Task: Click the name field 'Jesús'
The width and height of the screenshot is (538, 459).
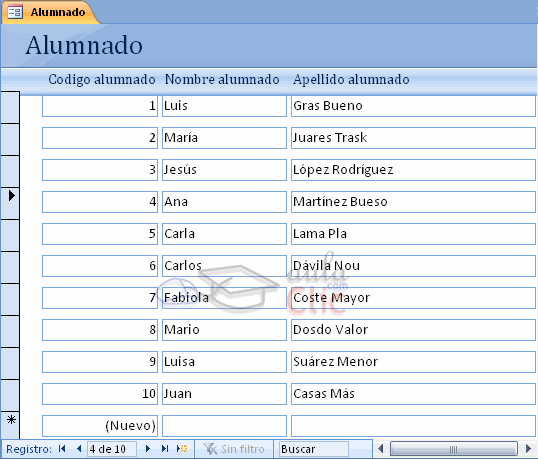Action: (x=224, y=170)
